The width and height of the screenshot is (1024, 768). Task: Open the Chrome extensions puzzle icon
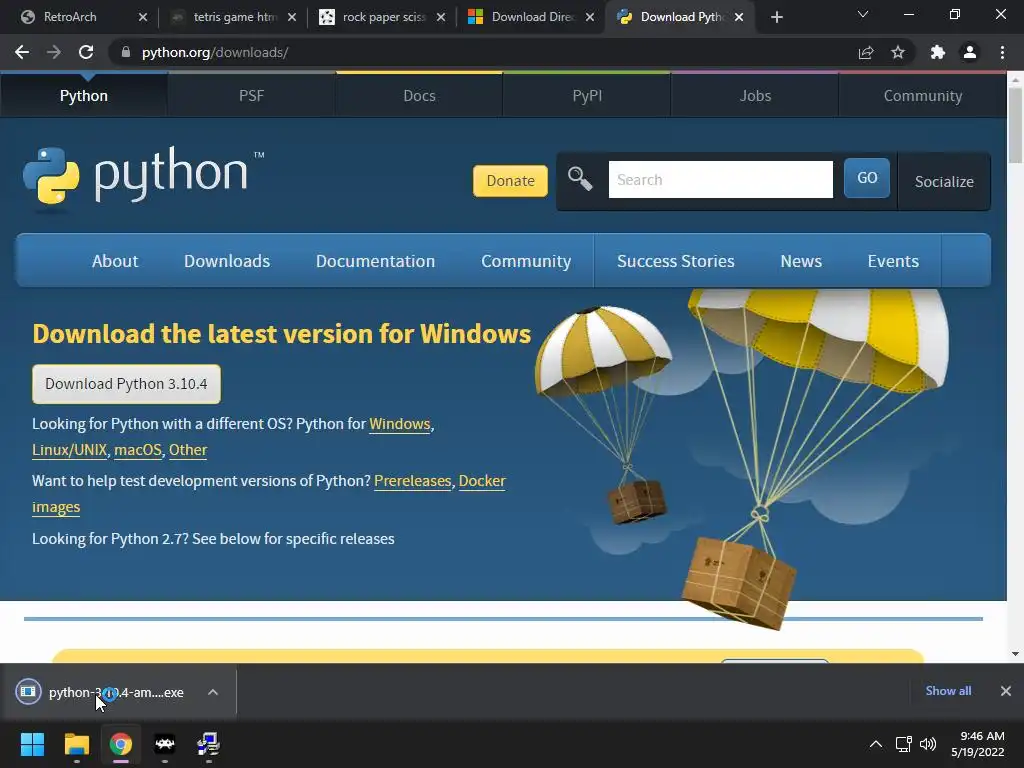click(x=938, y=52)
